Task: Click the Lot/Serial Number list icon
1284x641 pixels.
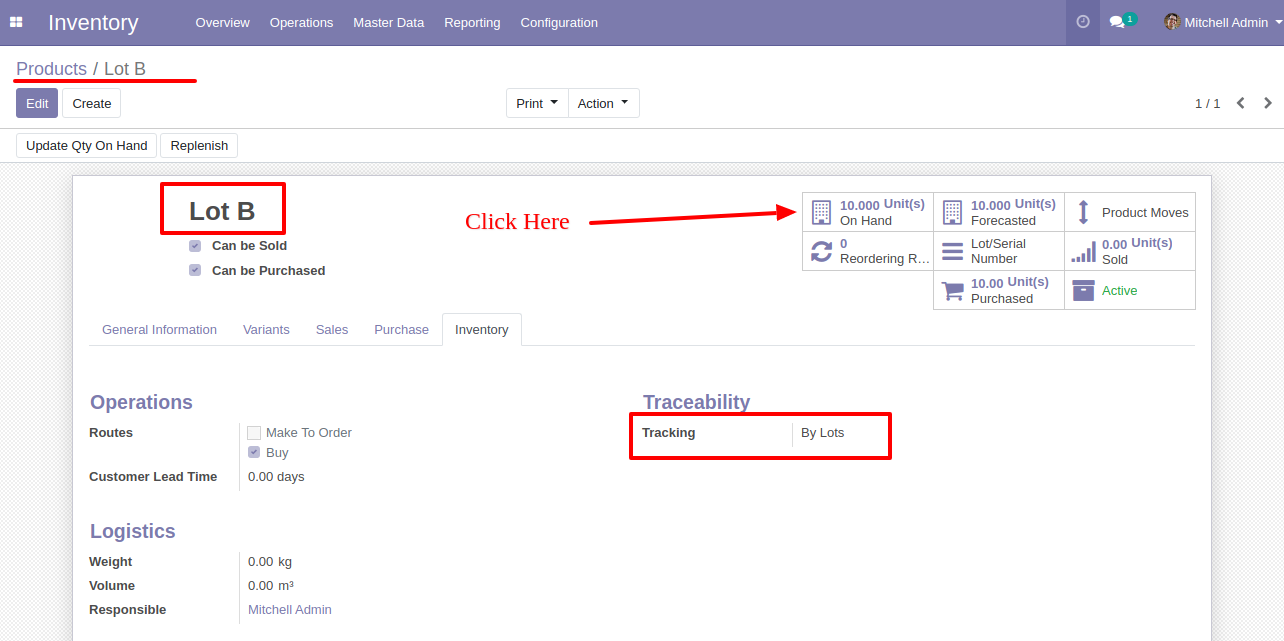Action: pos(953,251)
